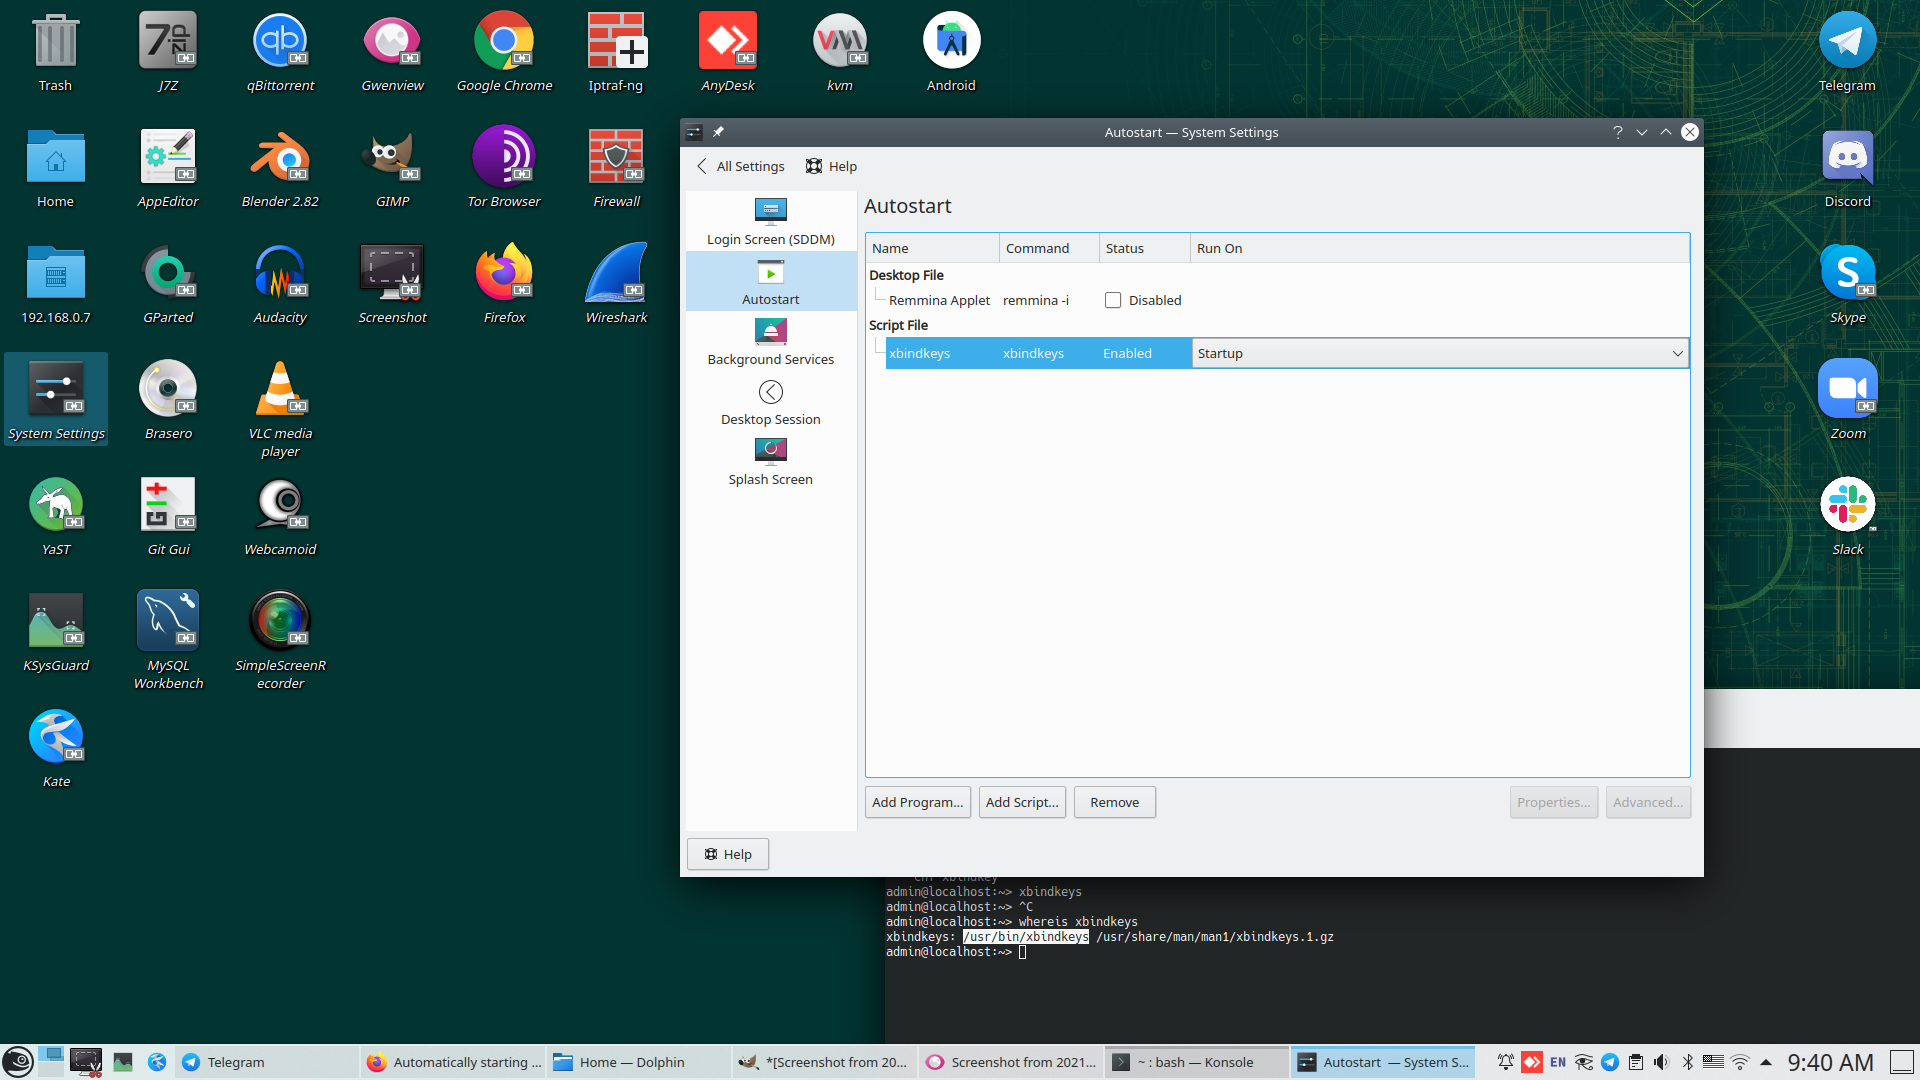Click Add Script button
1920x1080 pixels.
1021,802
